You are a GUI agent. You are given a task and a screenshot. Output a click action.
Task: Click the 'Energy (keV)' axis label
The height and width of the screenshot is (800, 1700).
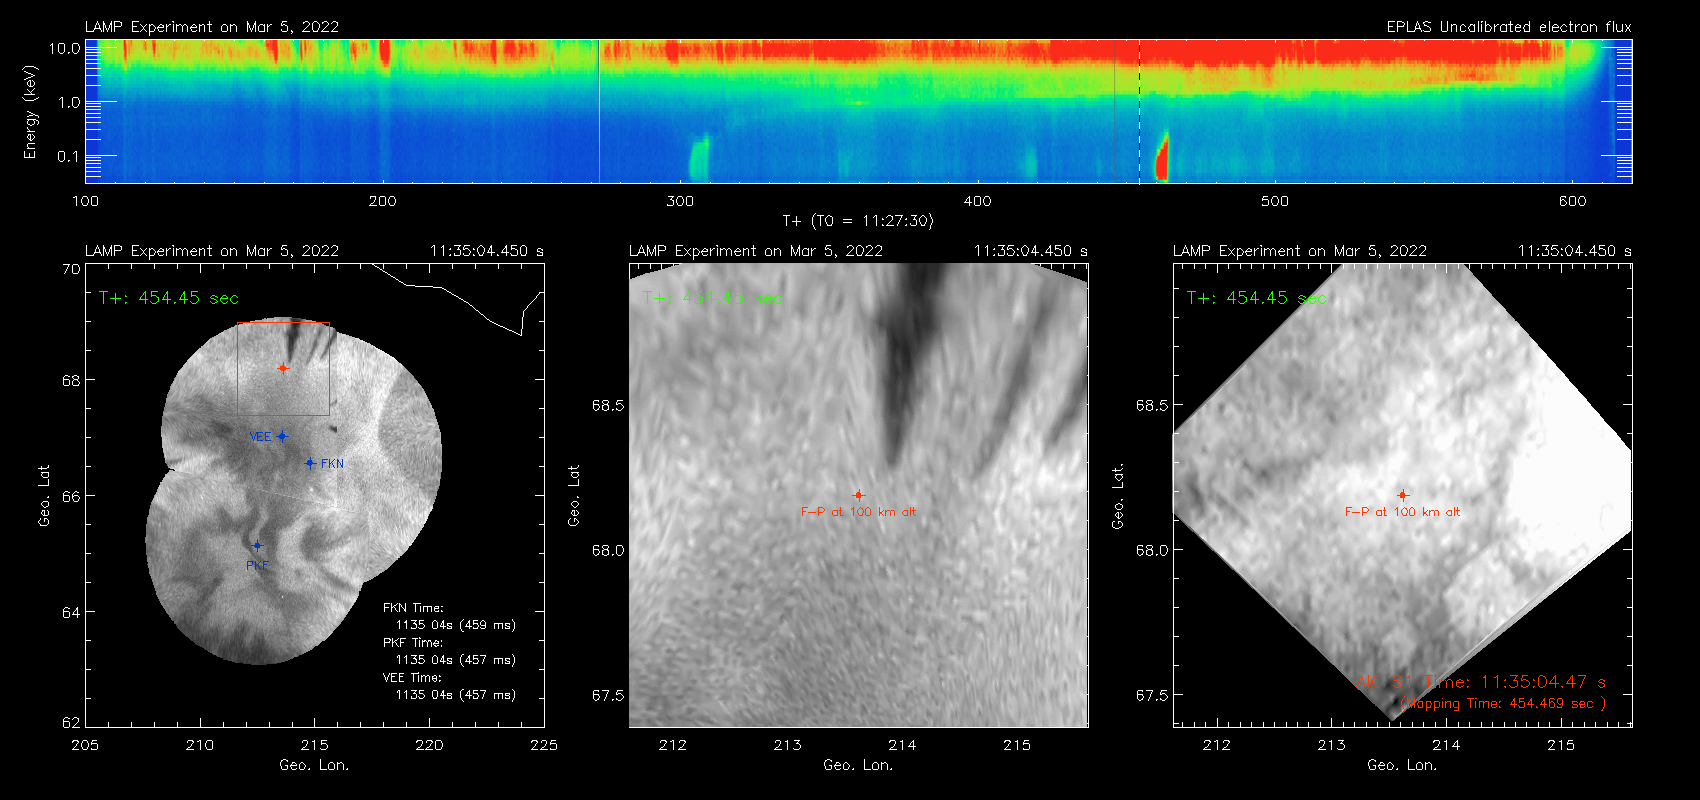pyautogui.click(x=31, y=112)
